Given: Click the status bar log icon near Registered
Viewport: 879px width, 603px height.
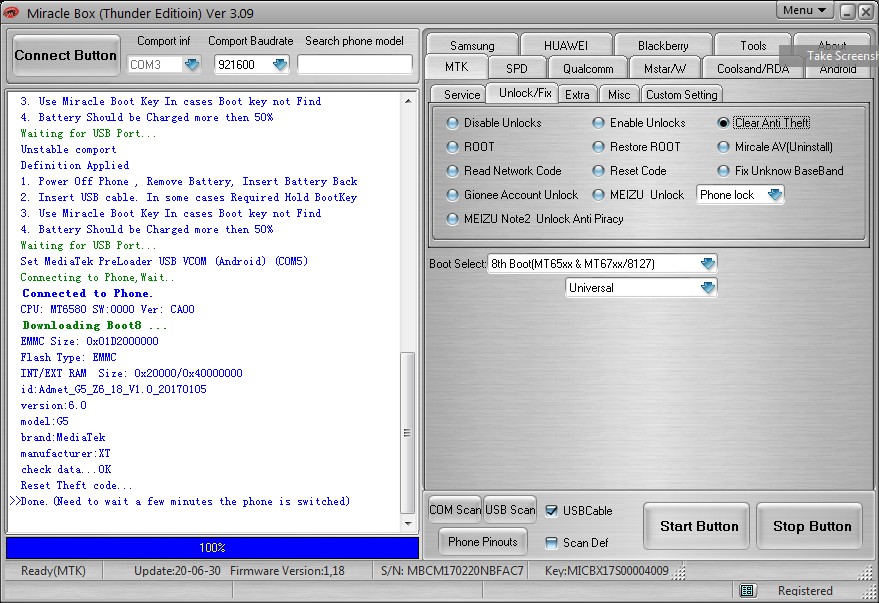Looking at the screenshot, I should click(x=746, y=590).
